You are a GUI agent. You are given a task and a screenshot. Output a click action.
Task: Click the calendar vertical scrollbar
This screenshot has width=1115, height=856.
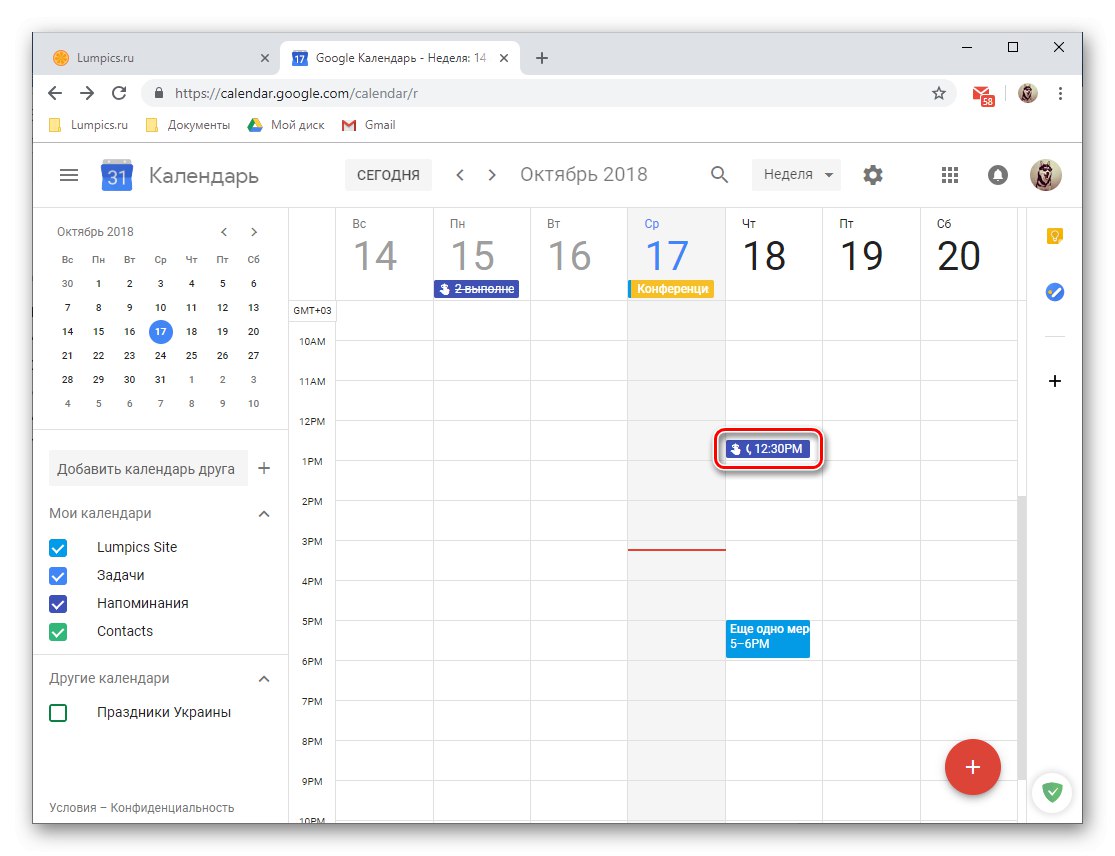[1022, 636]
